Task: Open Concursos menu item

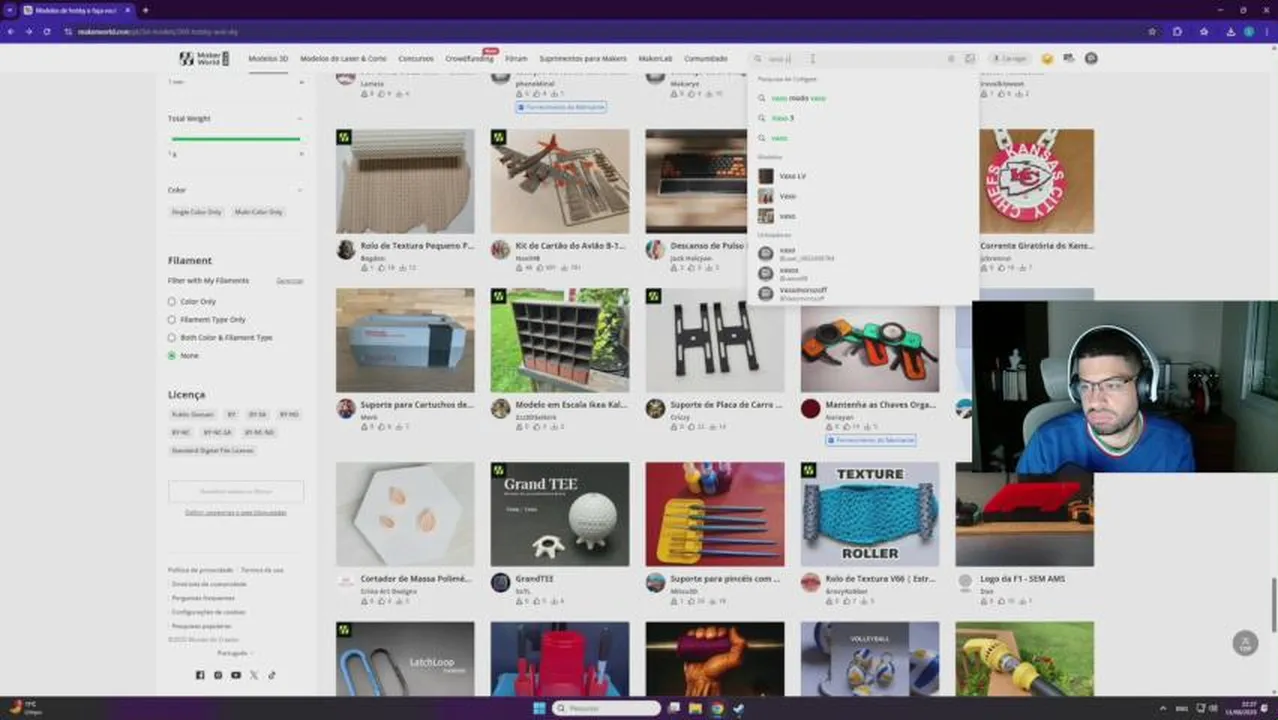Action: (416, 59)
